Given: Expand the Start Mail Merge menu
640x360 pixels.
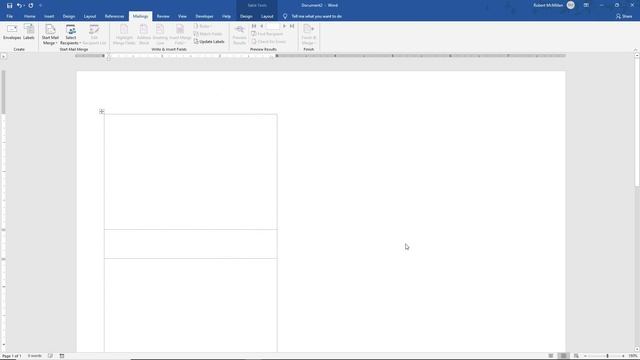Looking at the screenshot, I should (x=50, y=35).
